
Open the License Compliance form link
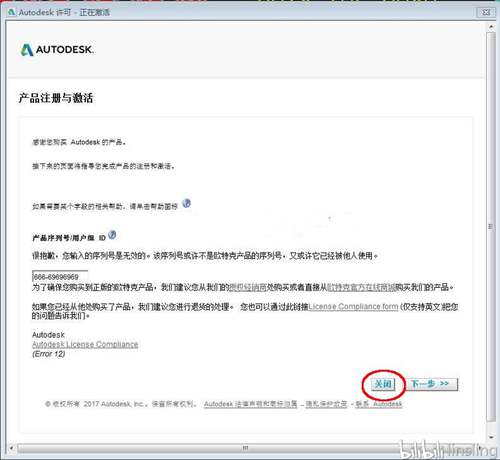tap(353, 306)
